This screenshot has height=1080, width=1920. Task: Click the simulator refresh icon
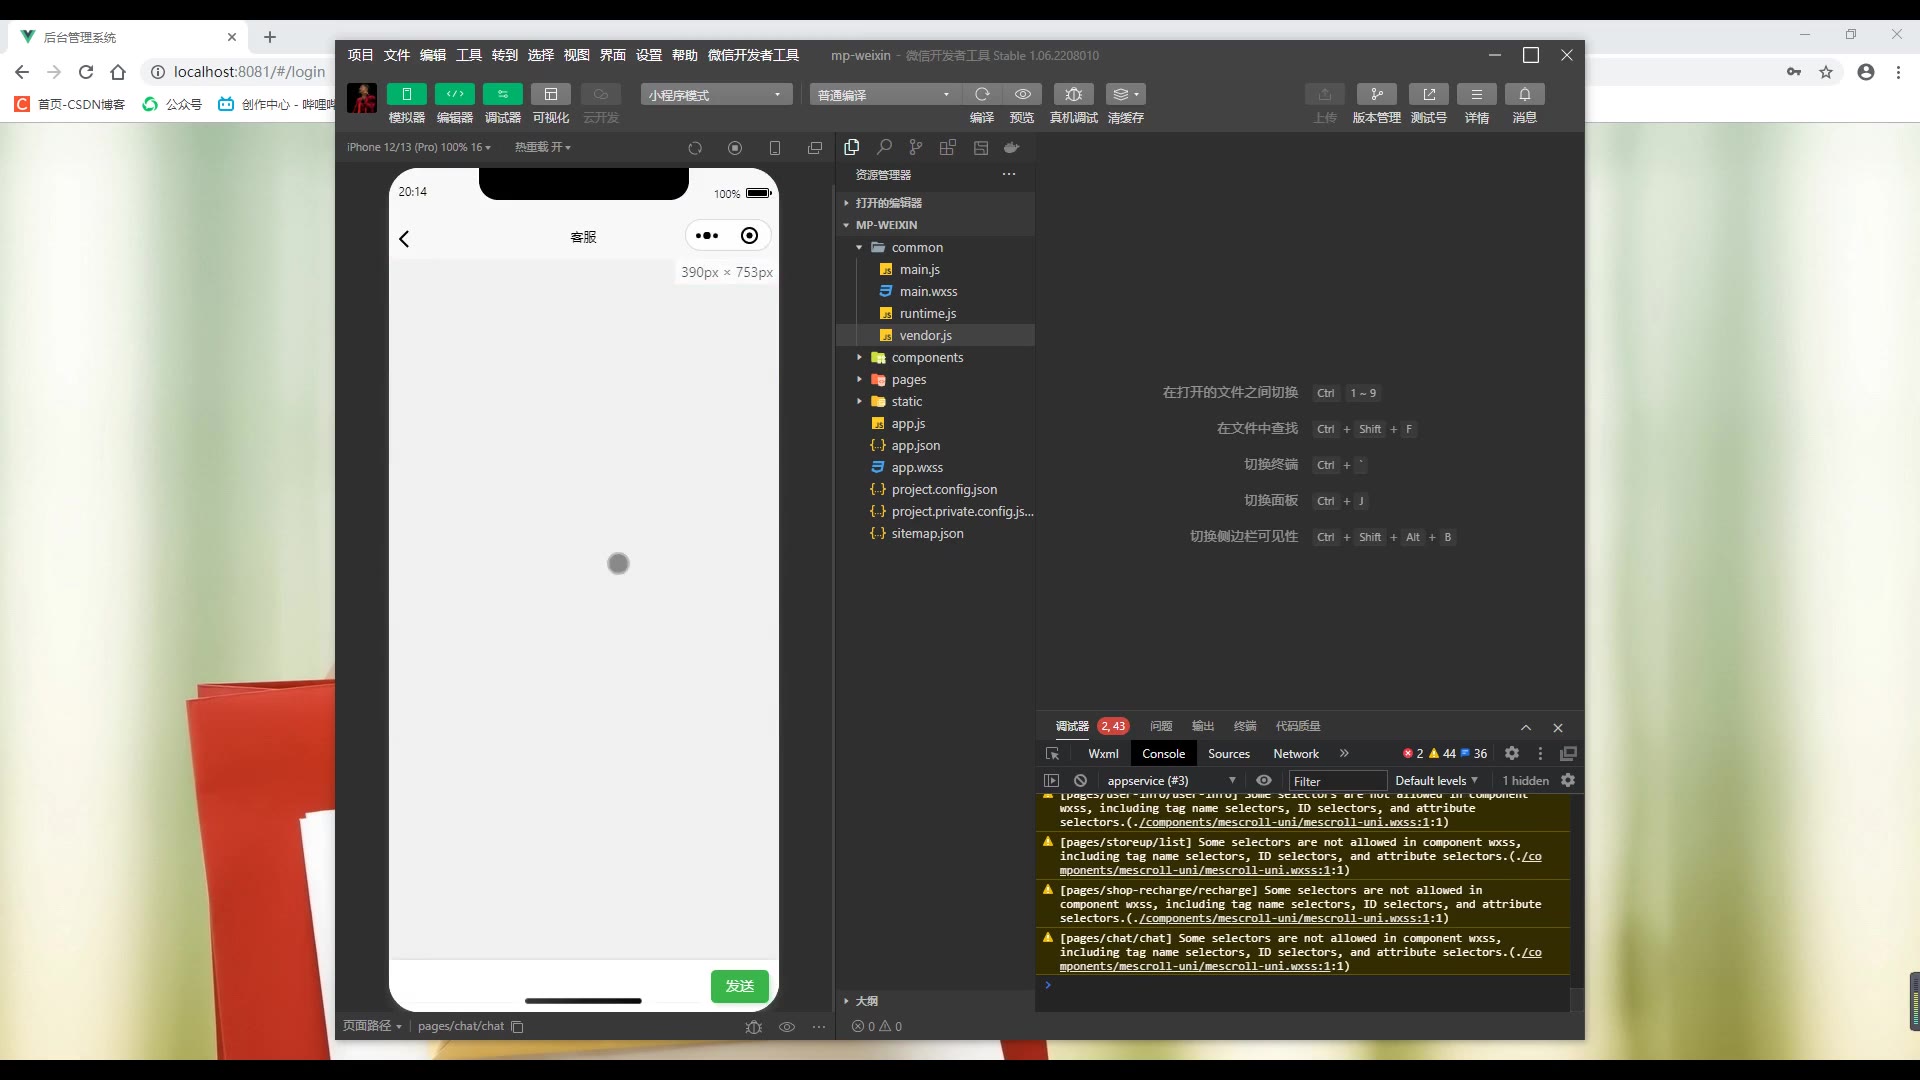click(x=695, y=148)
